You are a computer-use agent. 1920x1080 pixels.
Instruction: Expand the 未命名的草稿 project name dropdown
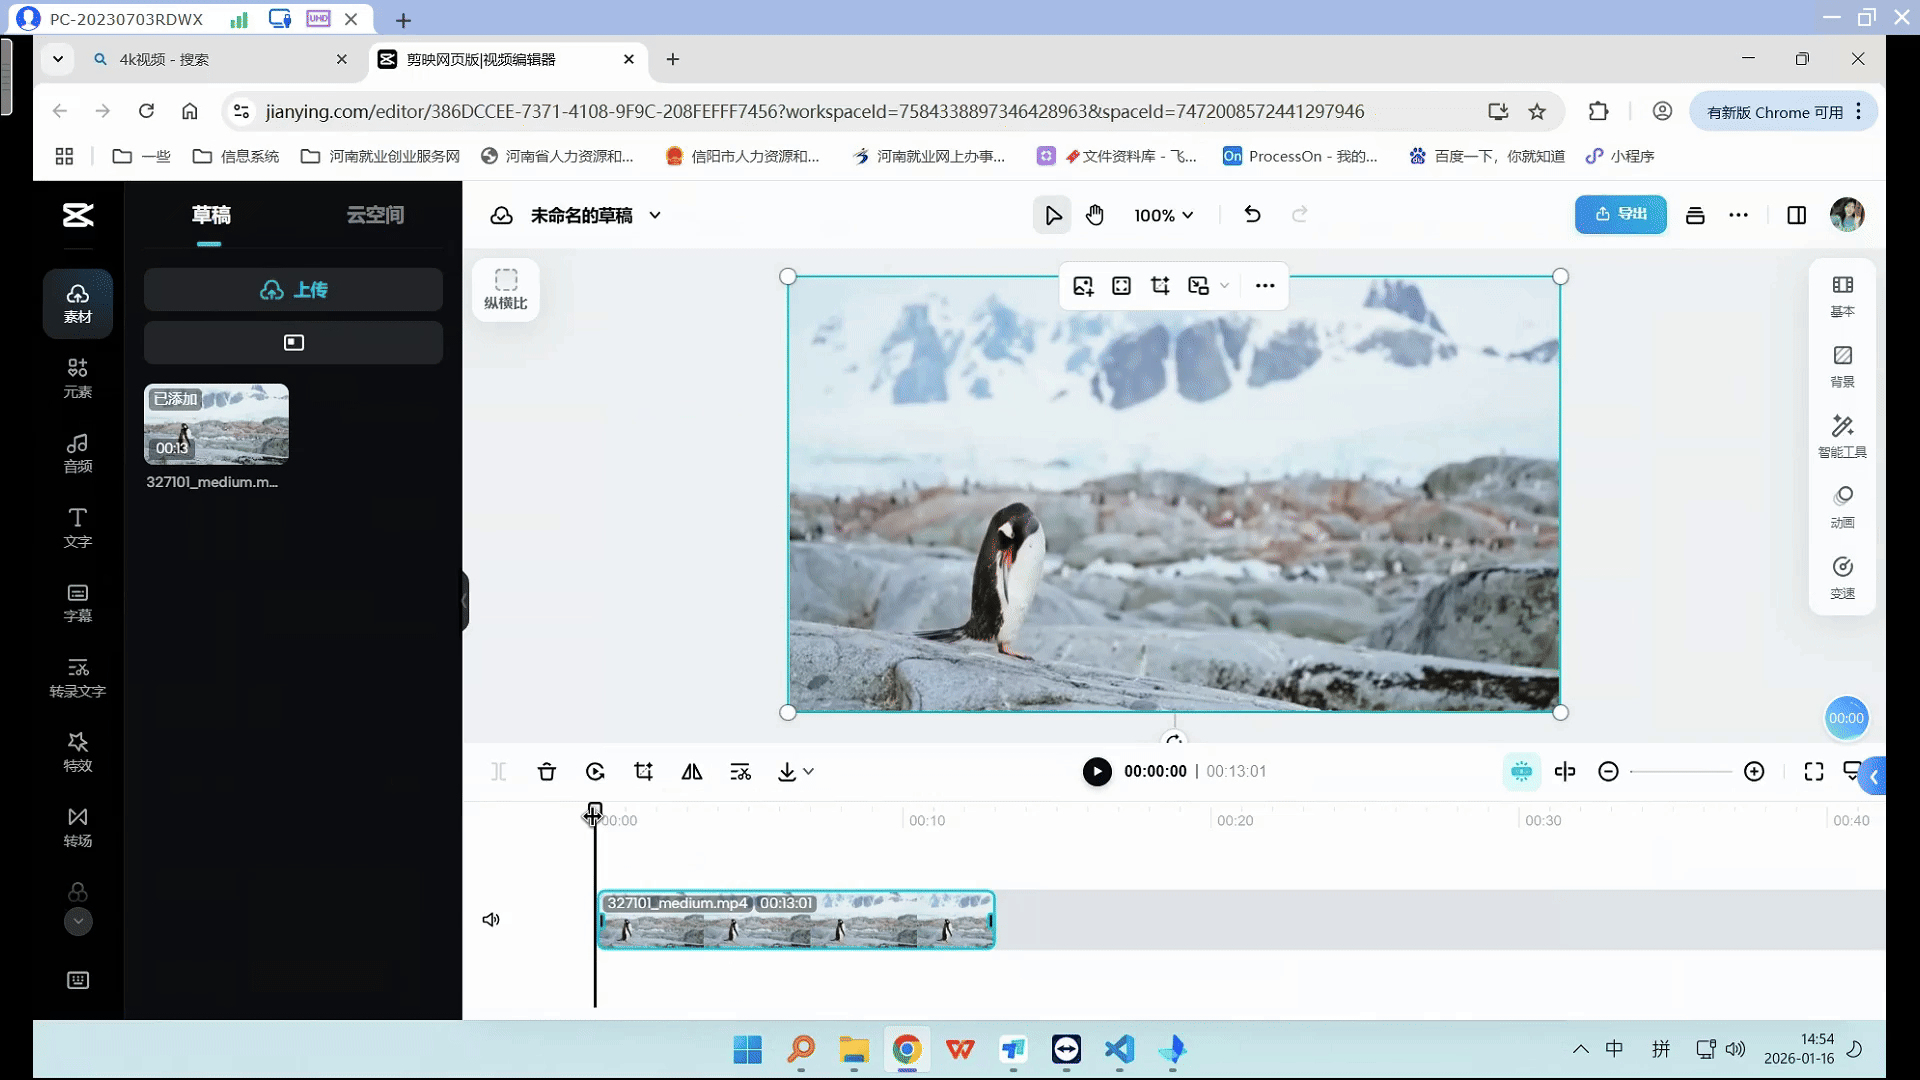click(x=655, y=215)
